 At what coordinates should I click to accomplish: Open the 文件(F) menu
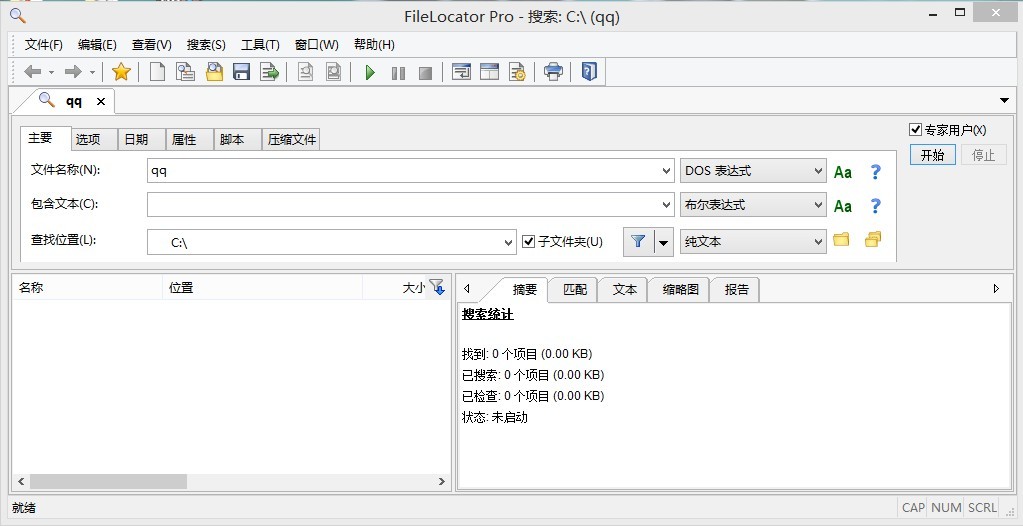(44, 45)
